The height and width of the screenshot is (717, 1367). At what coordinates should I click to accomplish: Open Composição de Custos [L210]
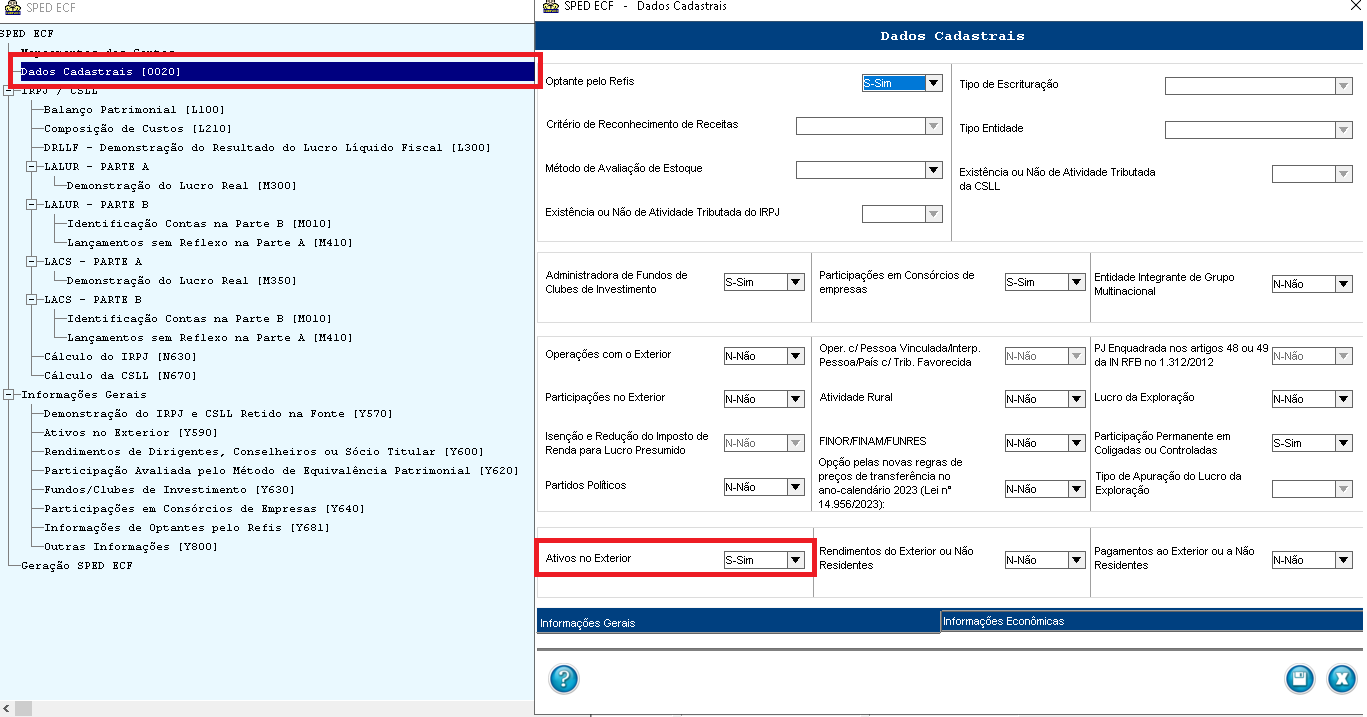[138, 128]
